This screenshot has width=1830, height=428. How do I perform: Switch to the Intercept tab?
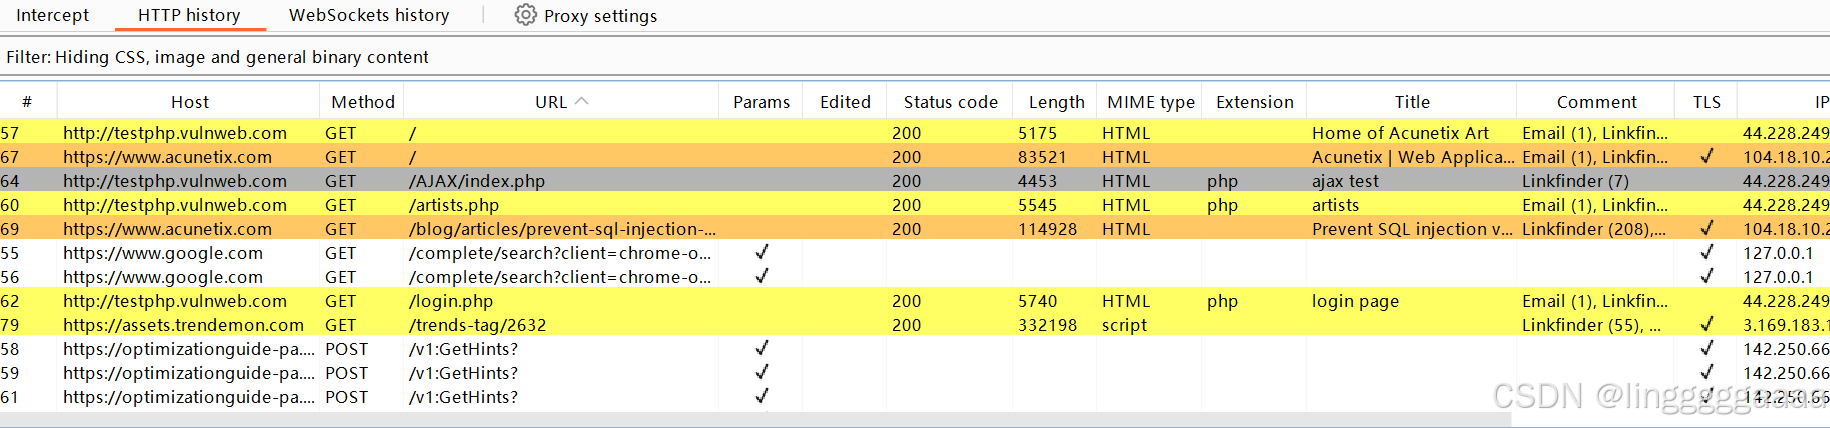[52, 15]
